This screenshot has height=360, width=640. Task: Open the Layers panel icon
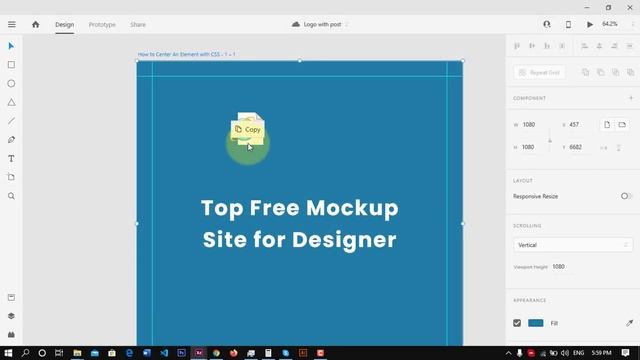tap(11, 316)
